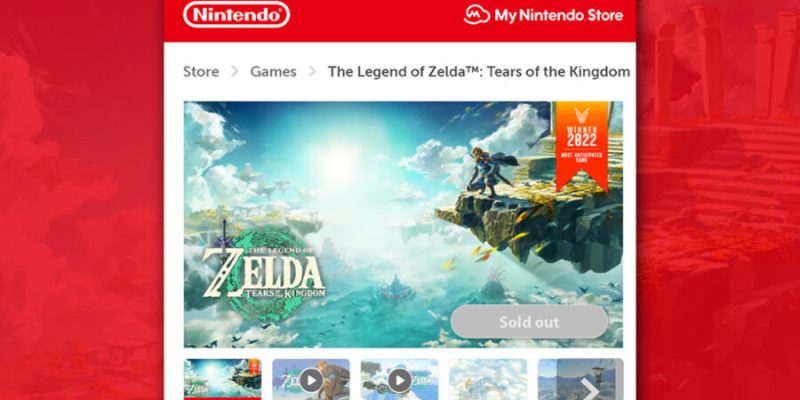
Task: Open the My Nintendo Store text link
Action: [x=559, y=15]
